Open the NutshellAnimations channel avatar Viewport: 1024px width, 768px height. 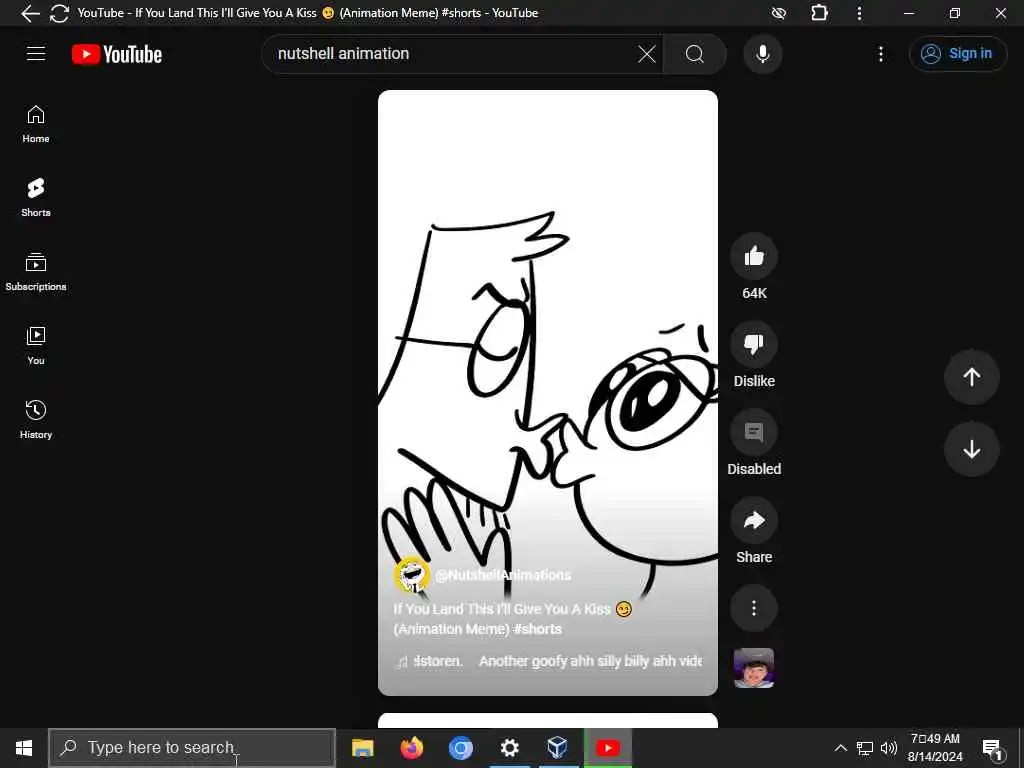(x=411, y=575)
